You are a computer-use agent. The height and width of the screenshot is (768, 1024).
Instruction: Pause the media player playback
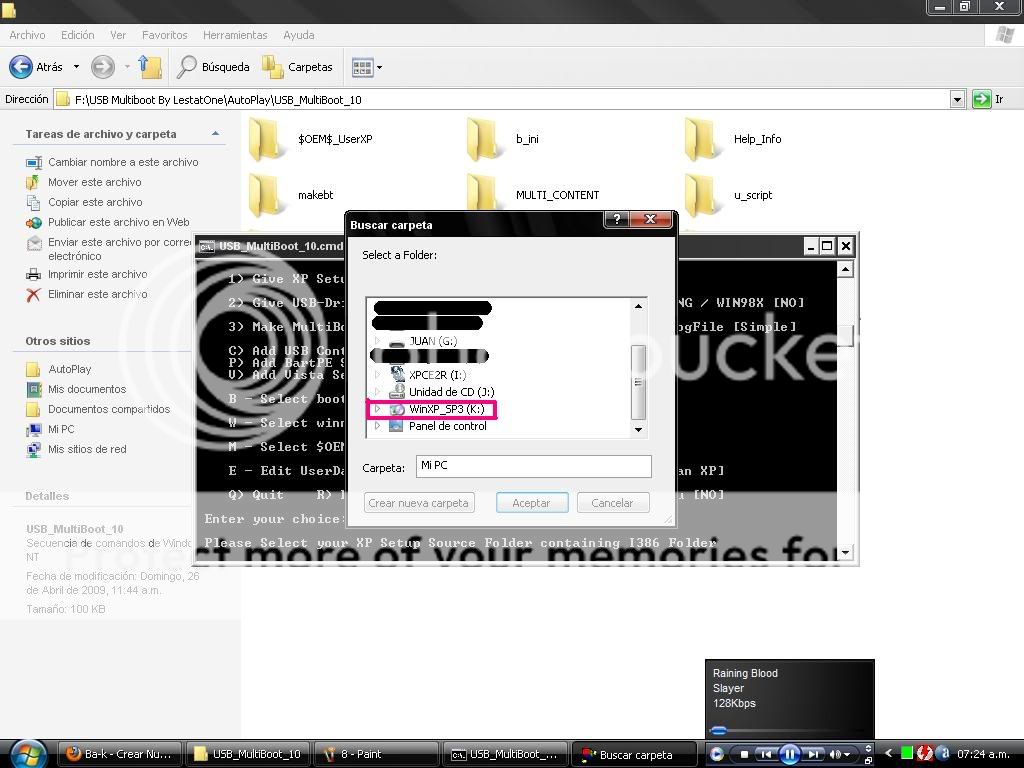pos(789,754)
